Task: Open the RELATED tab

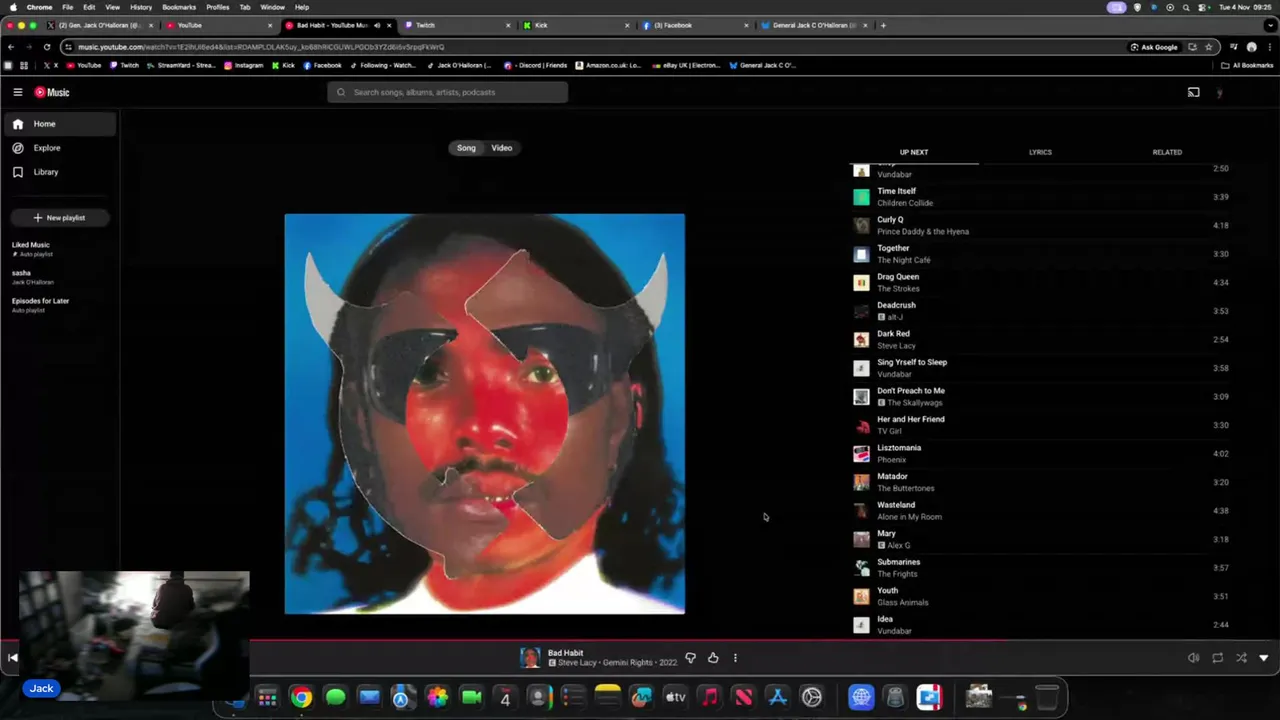Action: [1167, 152]
